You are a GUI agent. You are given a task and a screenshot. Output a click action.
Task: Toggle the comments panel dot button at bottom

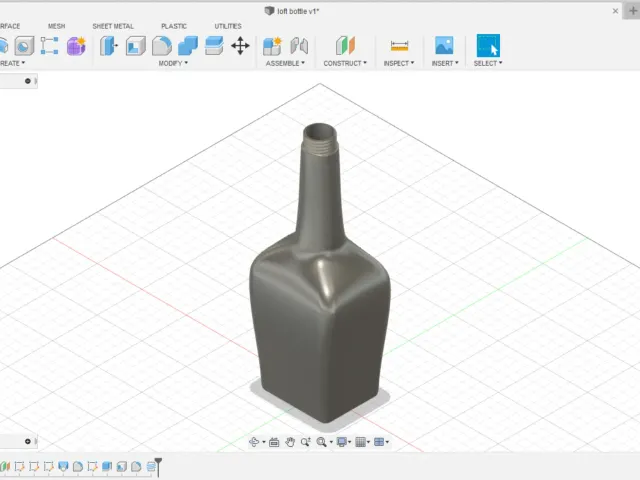tap(28, 441)
